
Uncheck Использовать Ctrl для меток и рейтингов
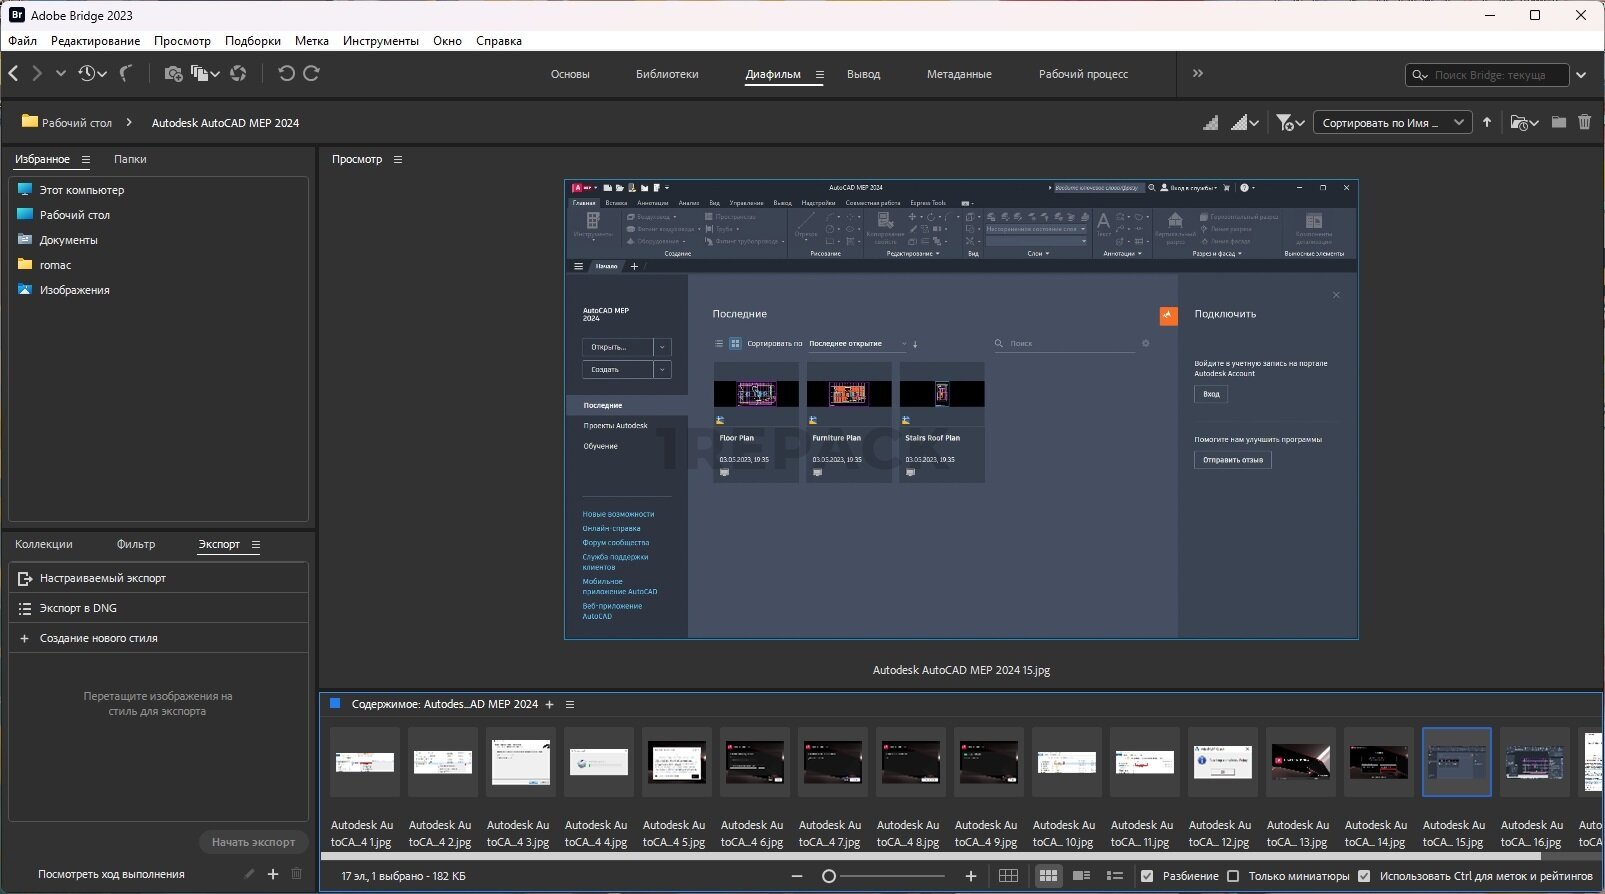(x=1364, y=876)
